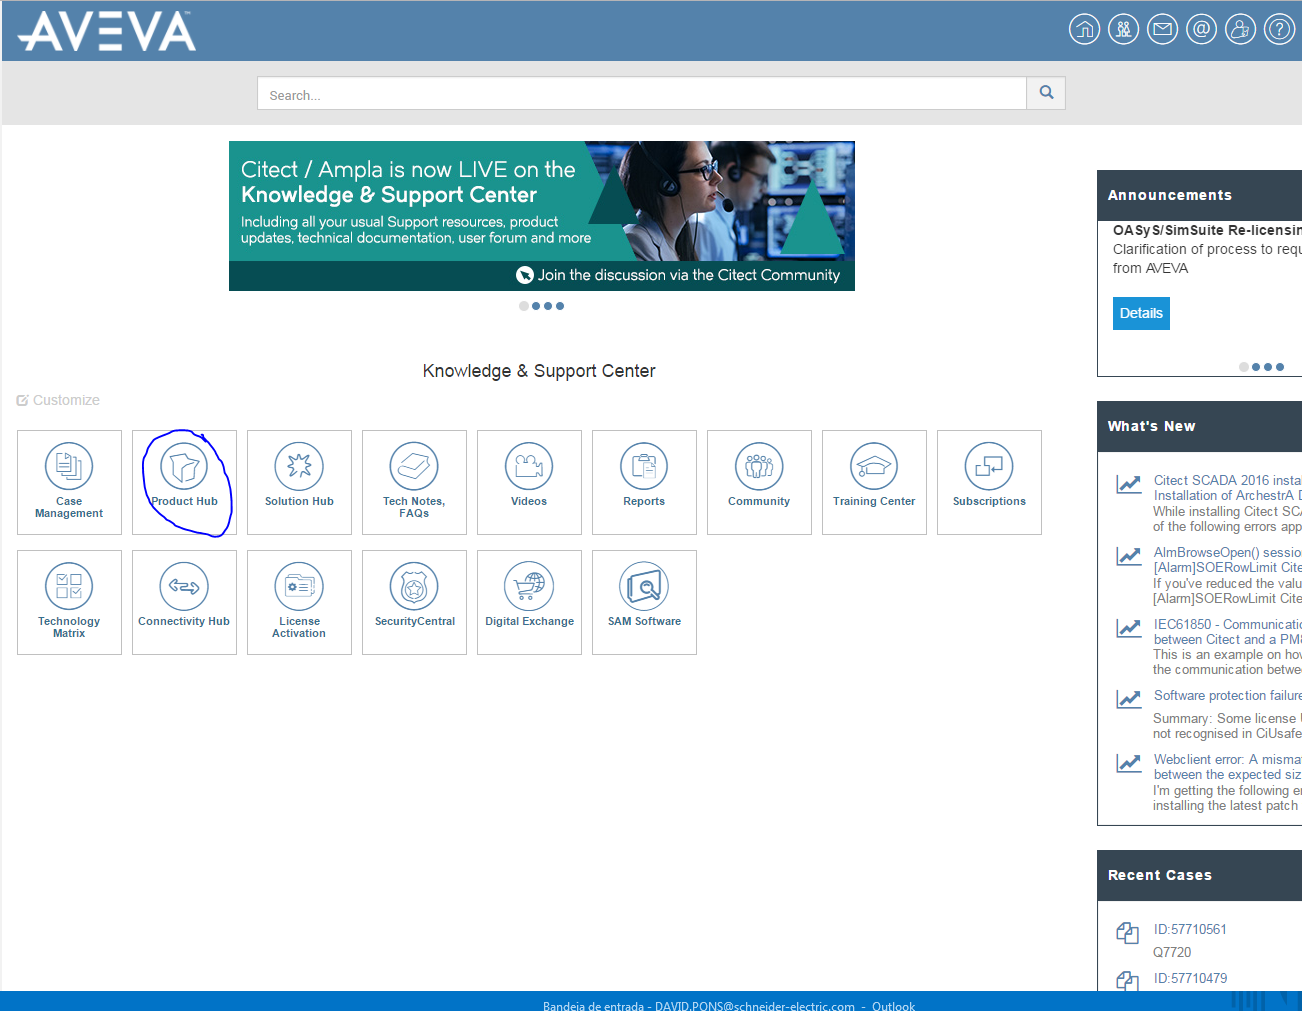Click trend icon beside Webclient error item

pyautogui.click(x=1129, y=763)
